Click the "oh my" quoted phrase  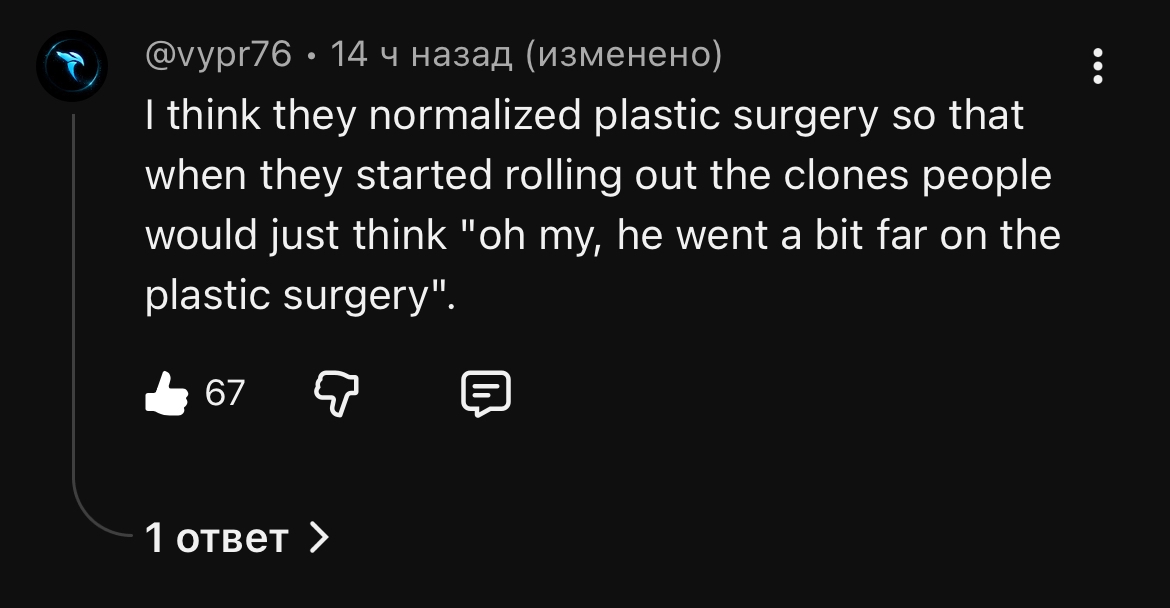pos(533,236)
